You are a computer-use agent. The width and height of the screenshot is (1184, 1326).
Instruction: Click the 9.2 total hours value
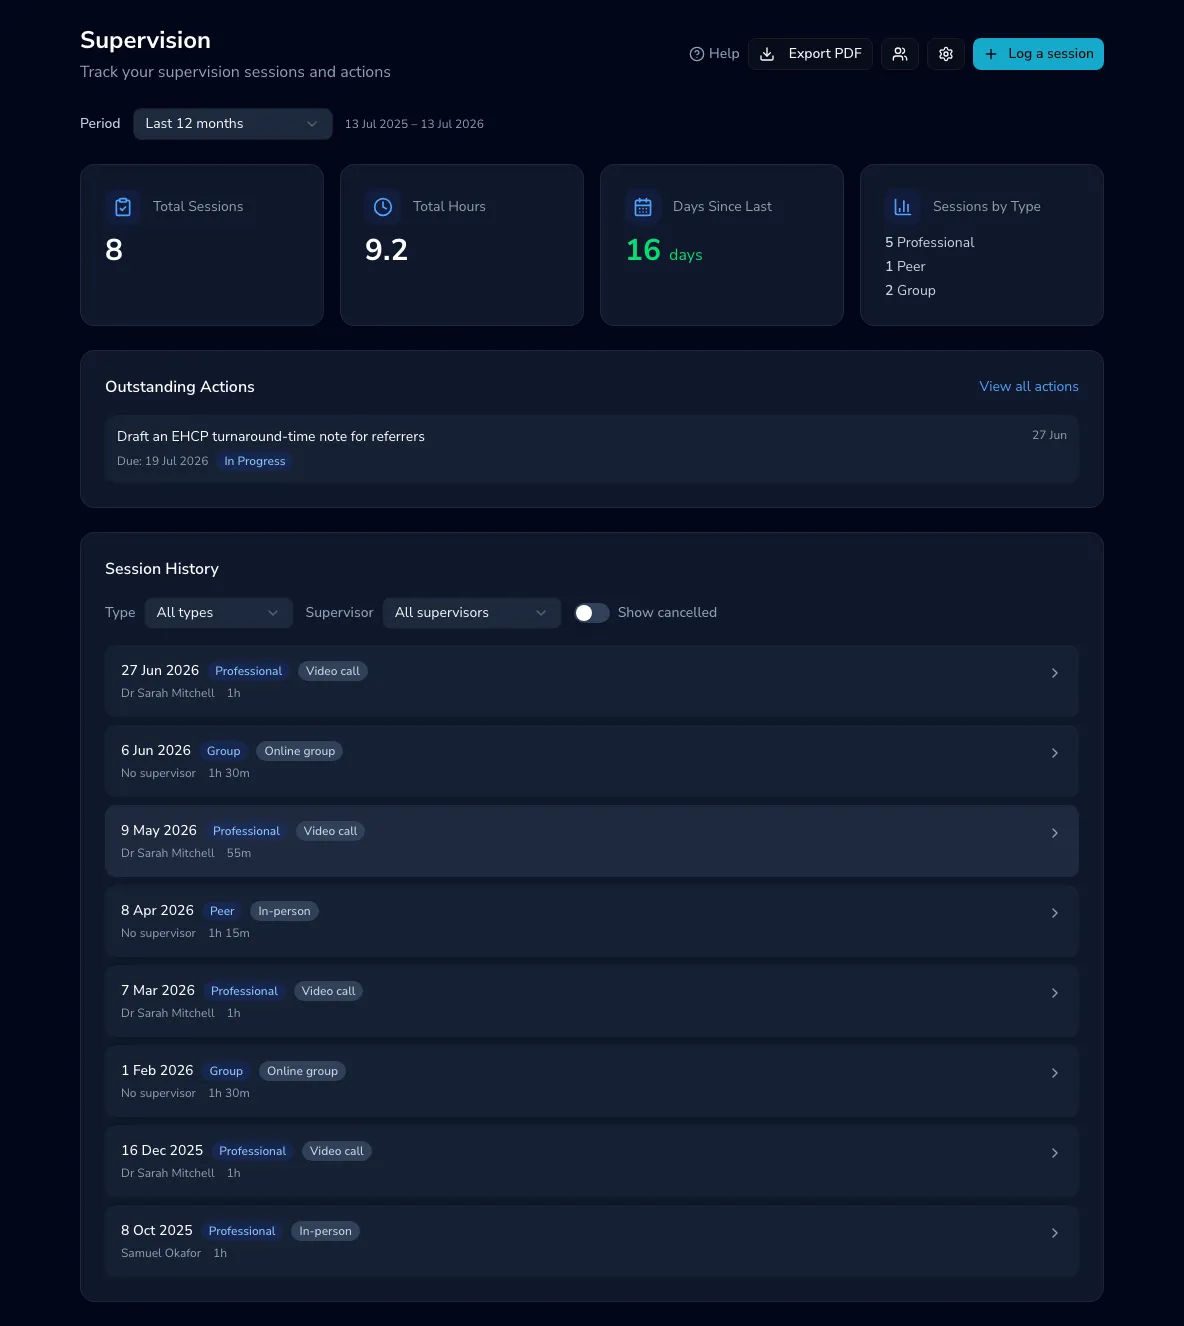(386, 250)
